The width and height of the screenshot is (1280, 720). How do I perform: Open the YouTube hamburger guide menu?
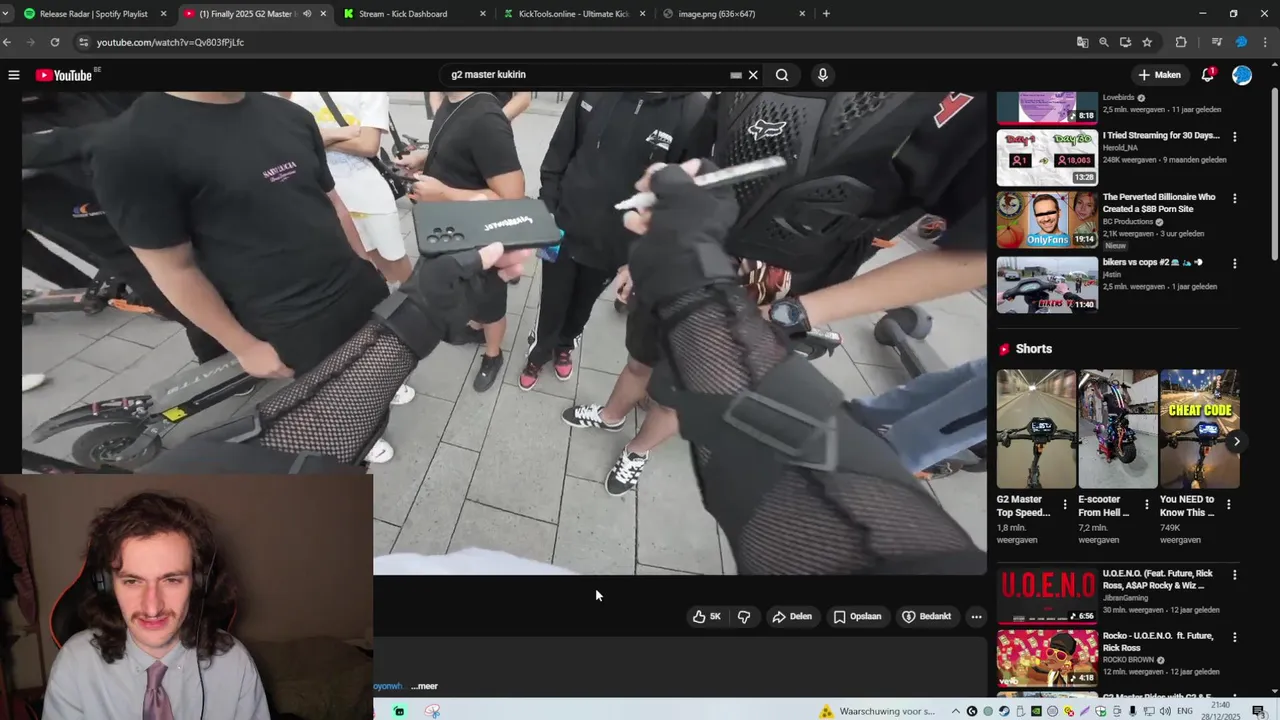tap(14, 75)
